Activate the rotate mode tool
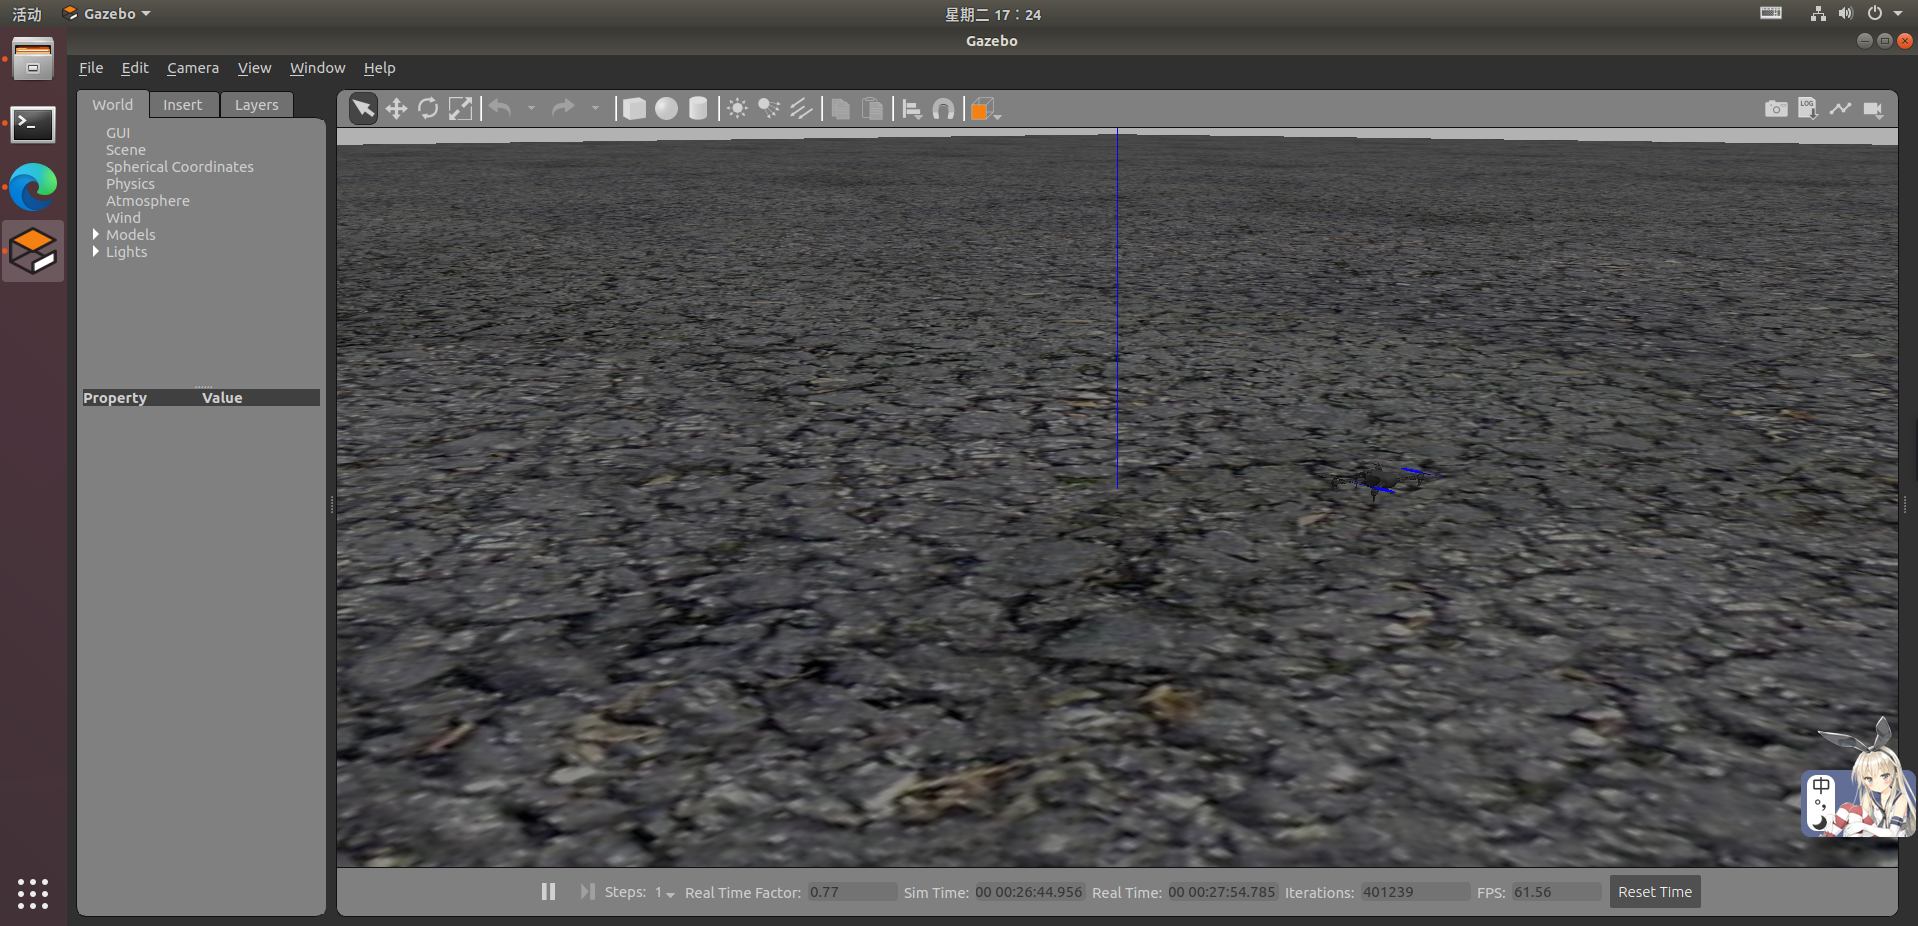This screenshot has height=926, width=1918. click(428, 109)
